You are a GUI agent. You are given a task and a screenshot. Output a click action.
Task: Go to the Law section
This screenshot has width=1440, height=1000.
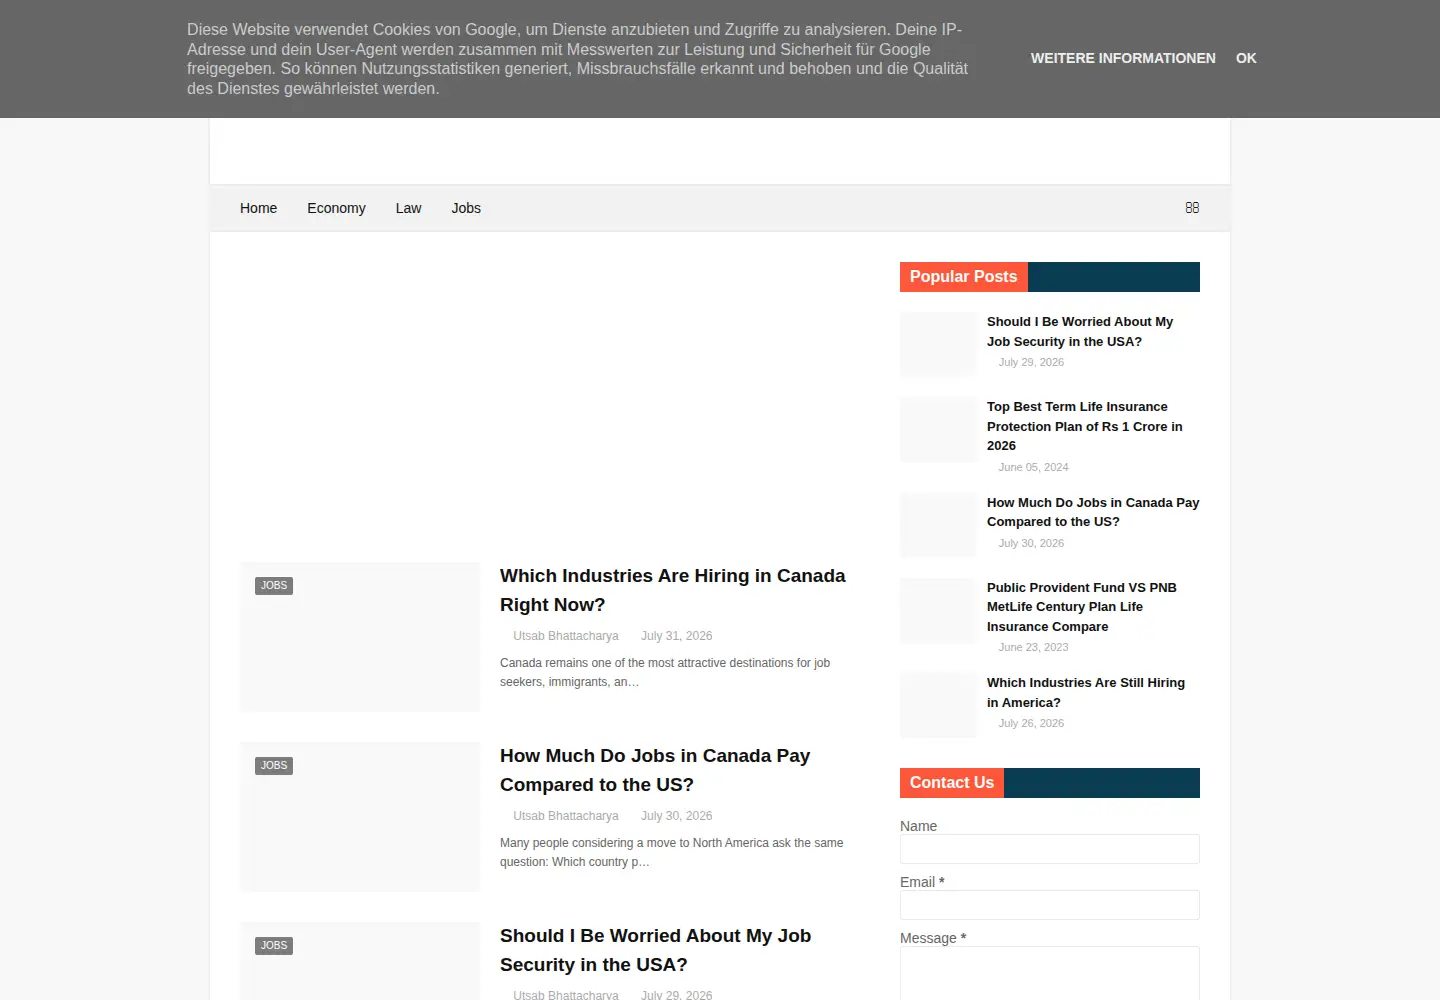(x=408, y=208)
